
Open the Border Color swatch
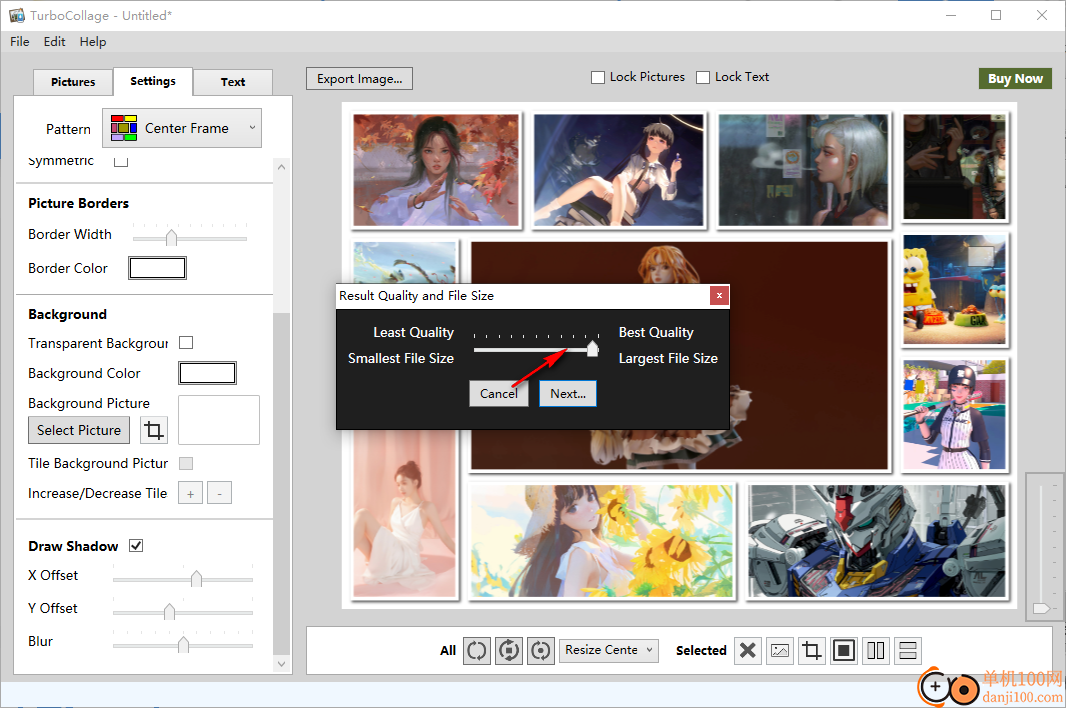pos(157,268)
